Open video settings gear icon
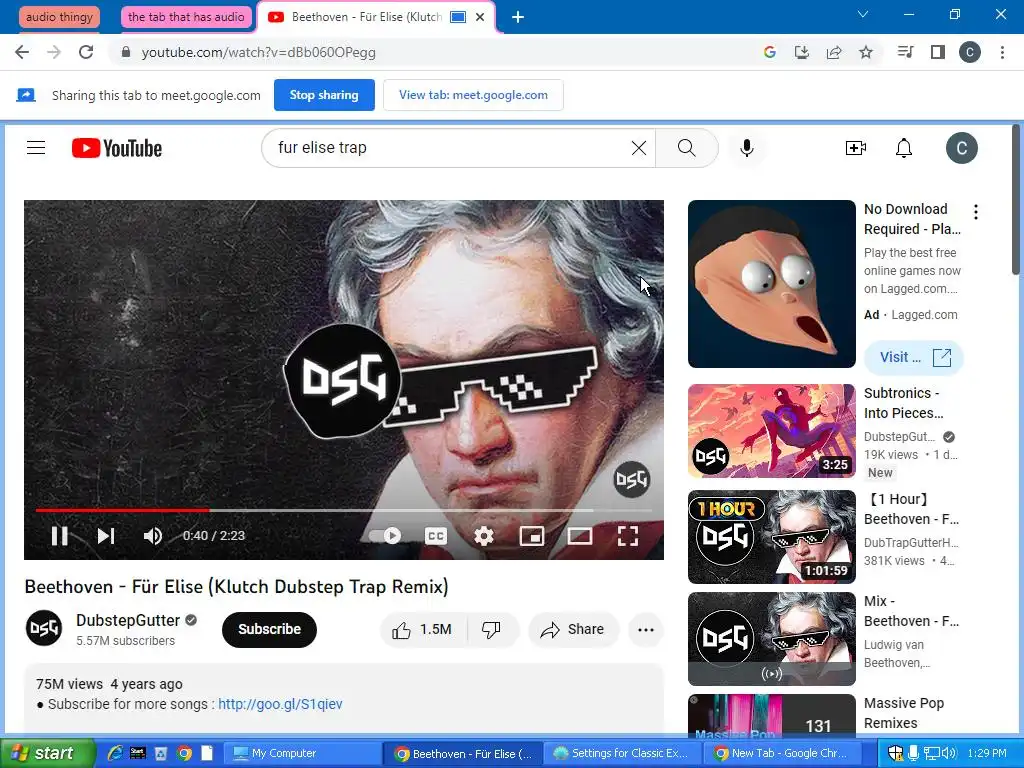This screenshot has height=768, width=1024. (x=484, y=536)
